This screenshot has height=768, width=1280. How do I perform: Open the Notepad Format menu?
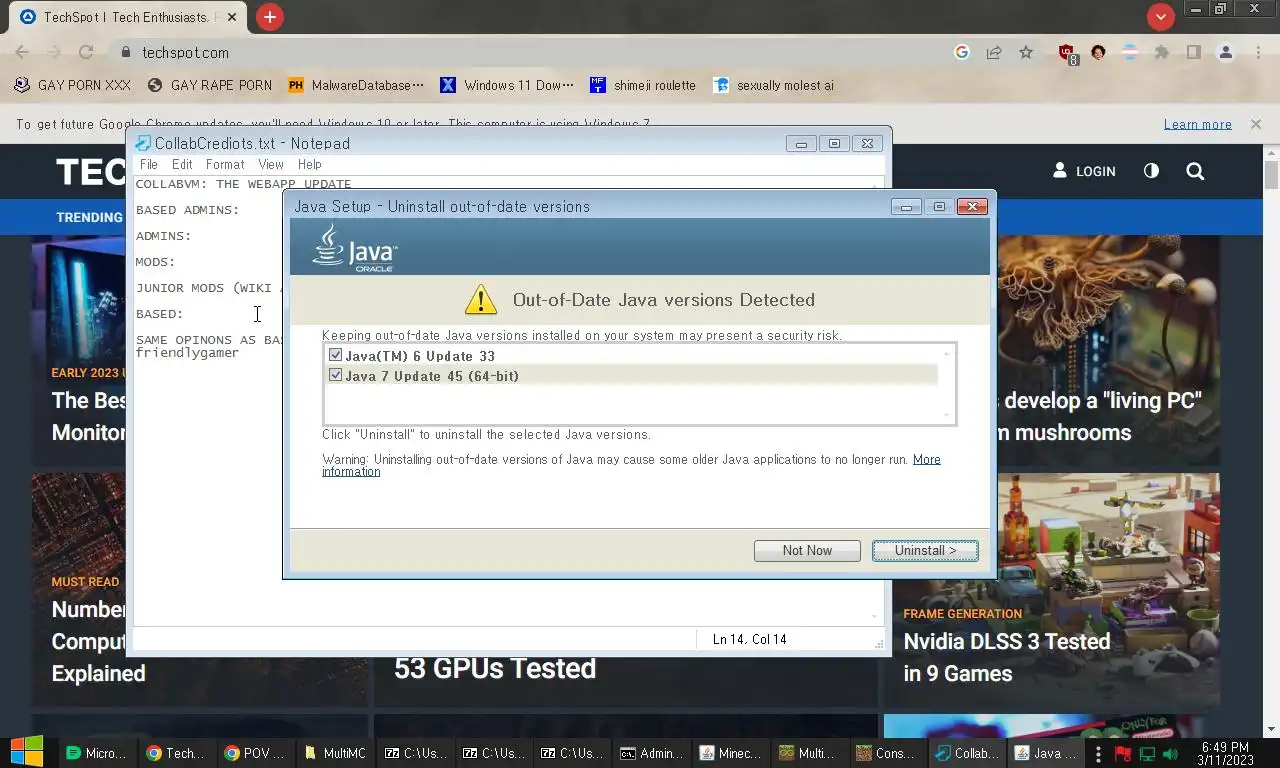(225, 164)
